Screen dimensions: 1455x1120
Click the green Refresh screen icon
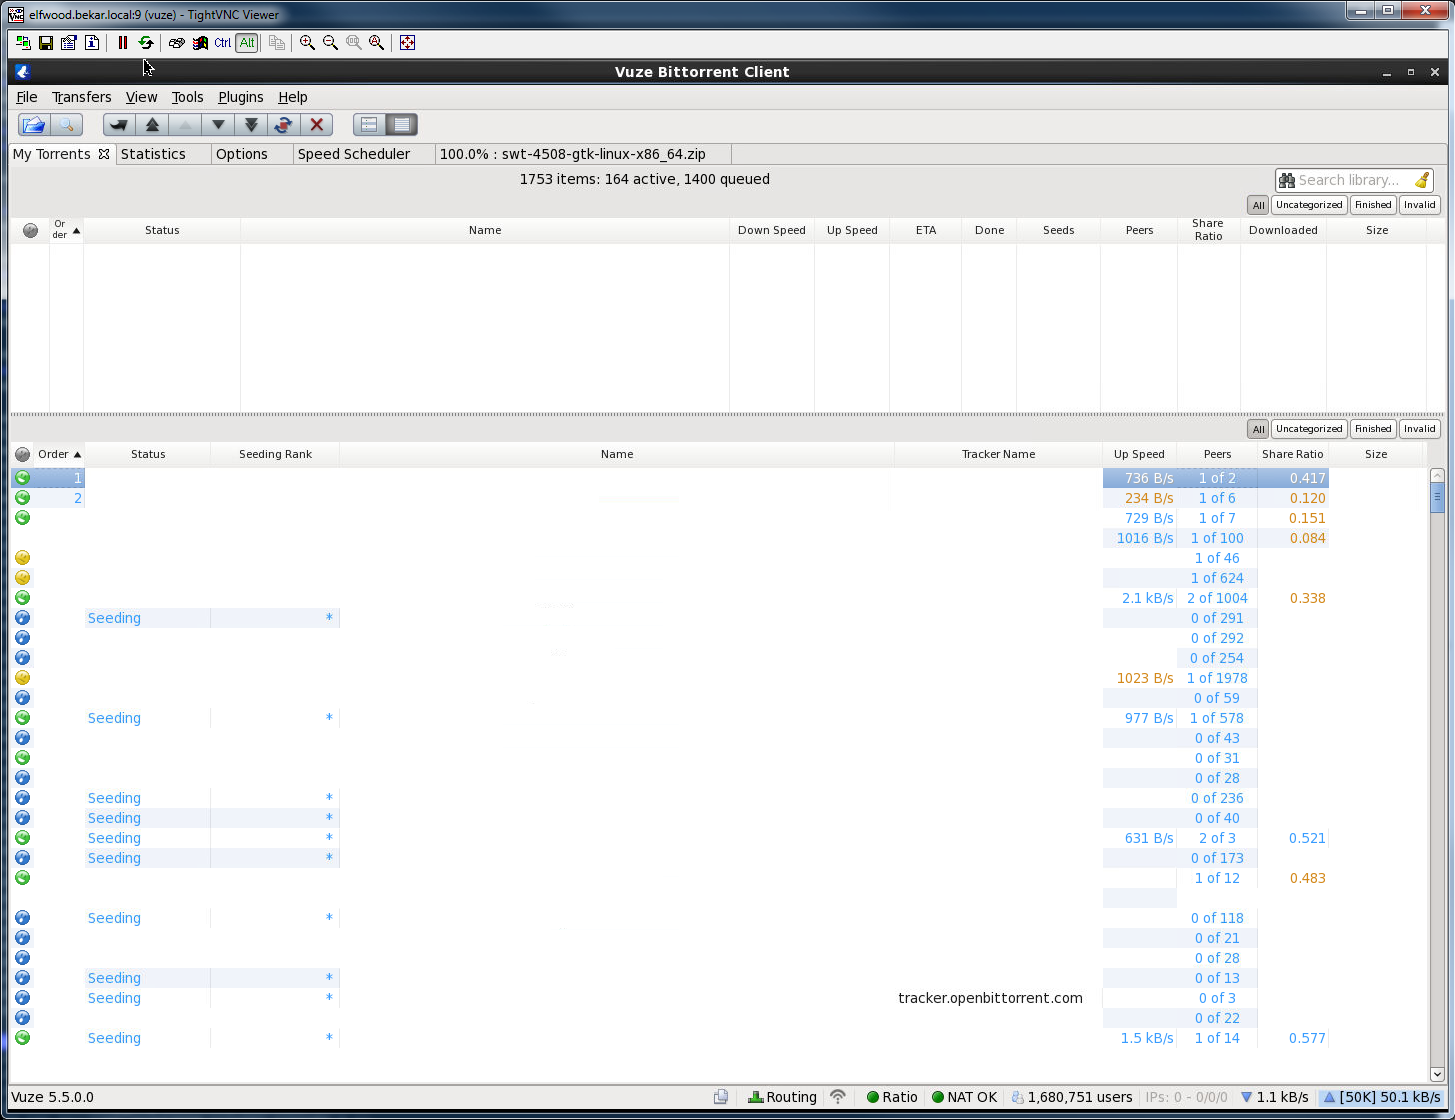point(146,43)
